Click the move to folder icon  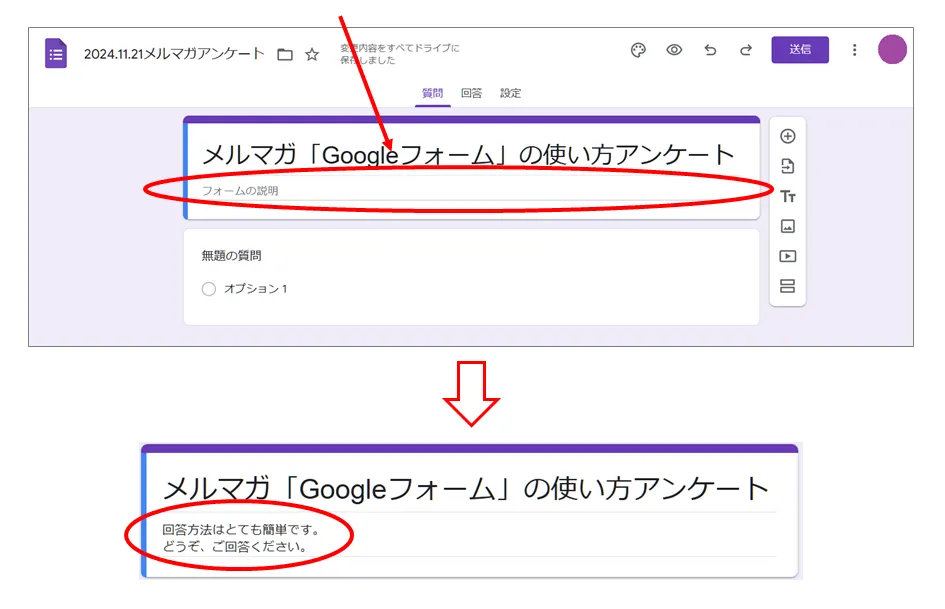285,54
